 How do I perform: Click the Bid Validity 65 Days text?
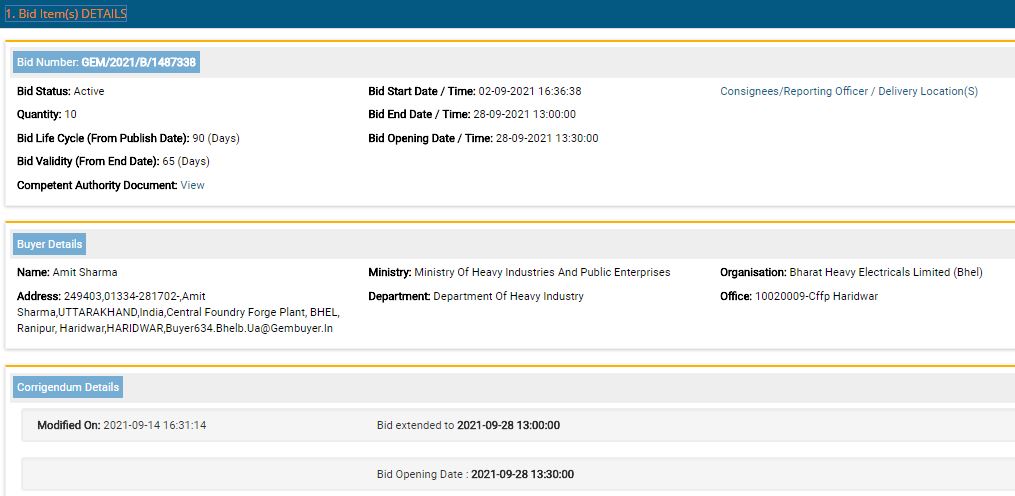(186, 161)
